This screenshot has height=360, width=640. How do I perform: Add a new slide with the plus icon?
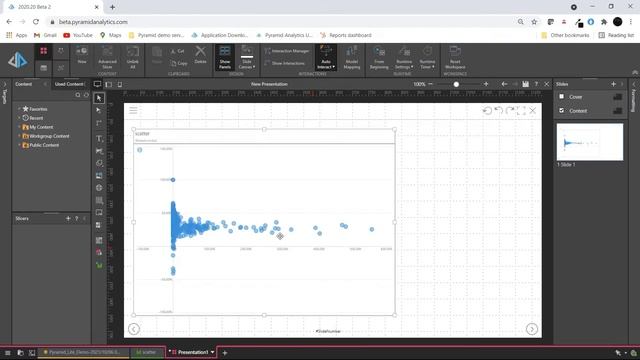(613, 84)
